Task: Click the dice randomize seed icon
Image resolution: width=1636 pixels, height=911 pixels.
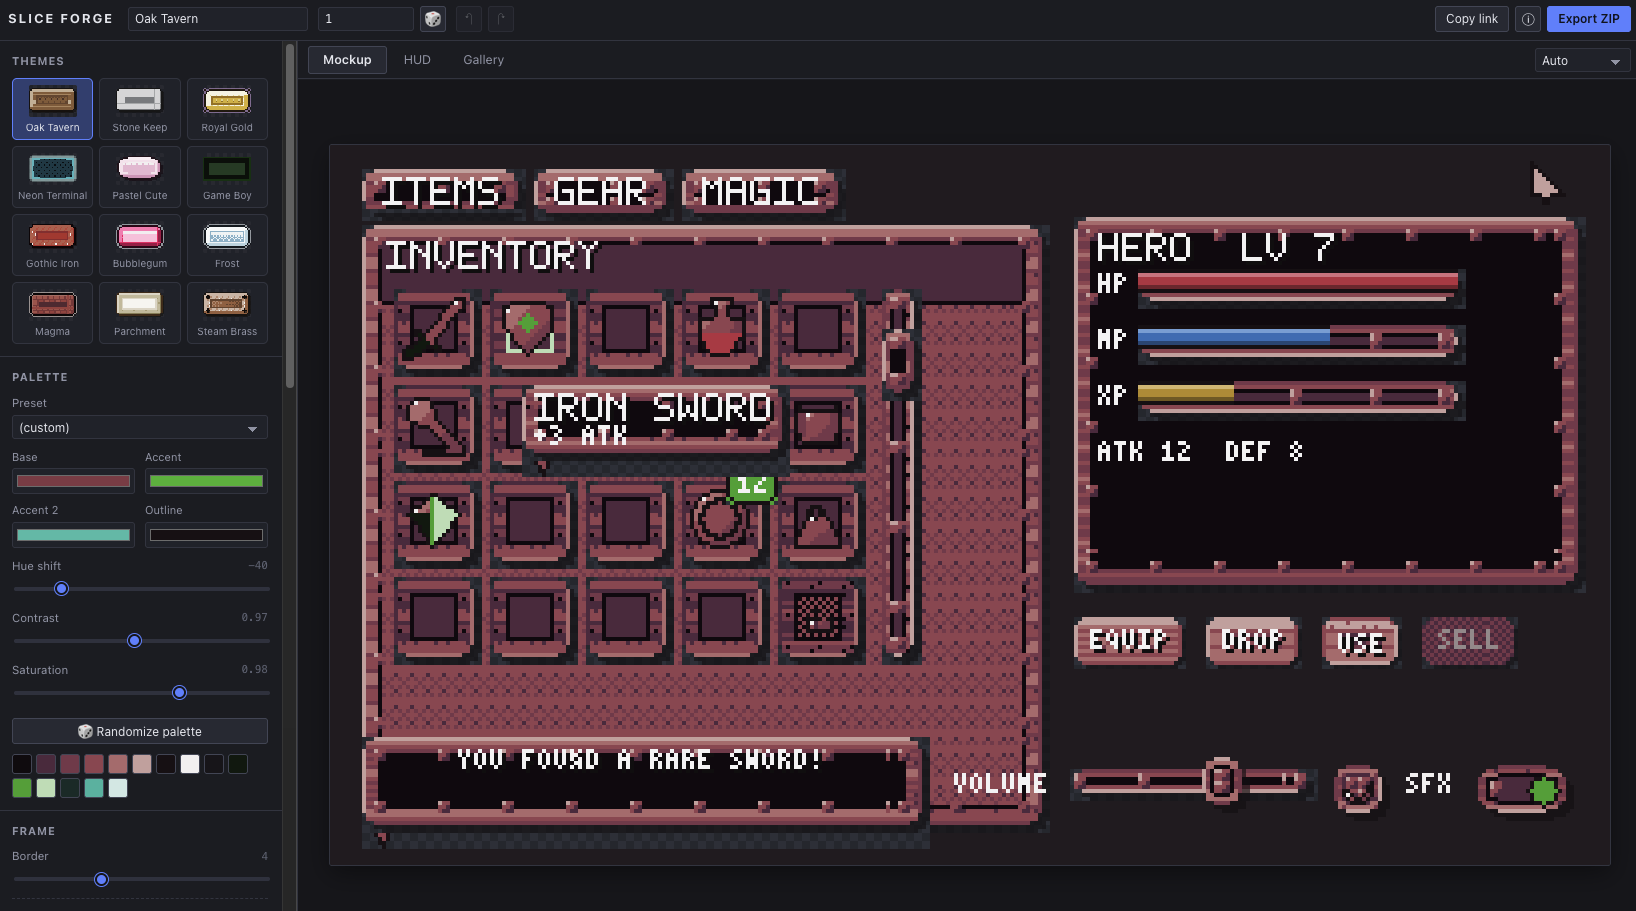Action: pyautogui.click(x=433, y=19)
